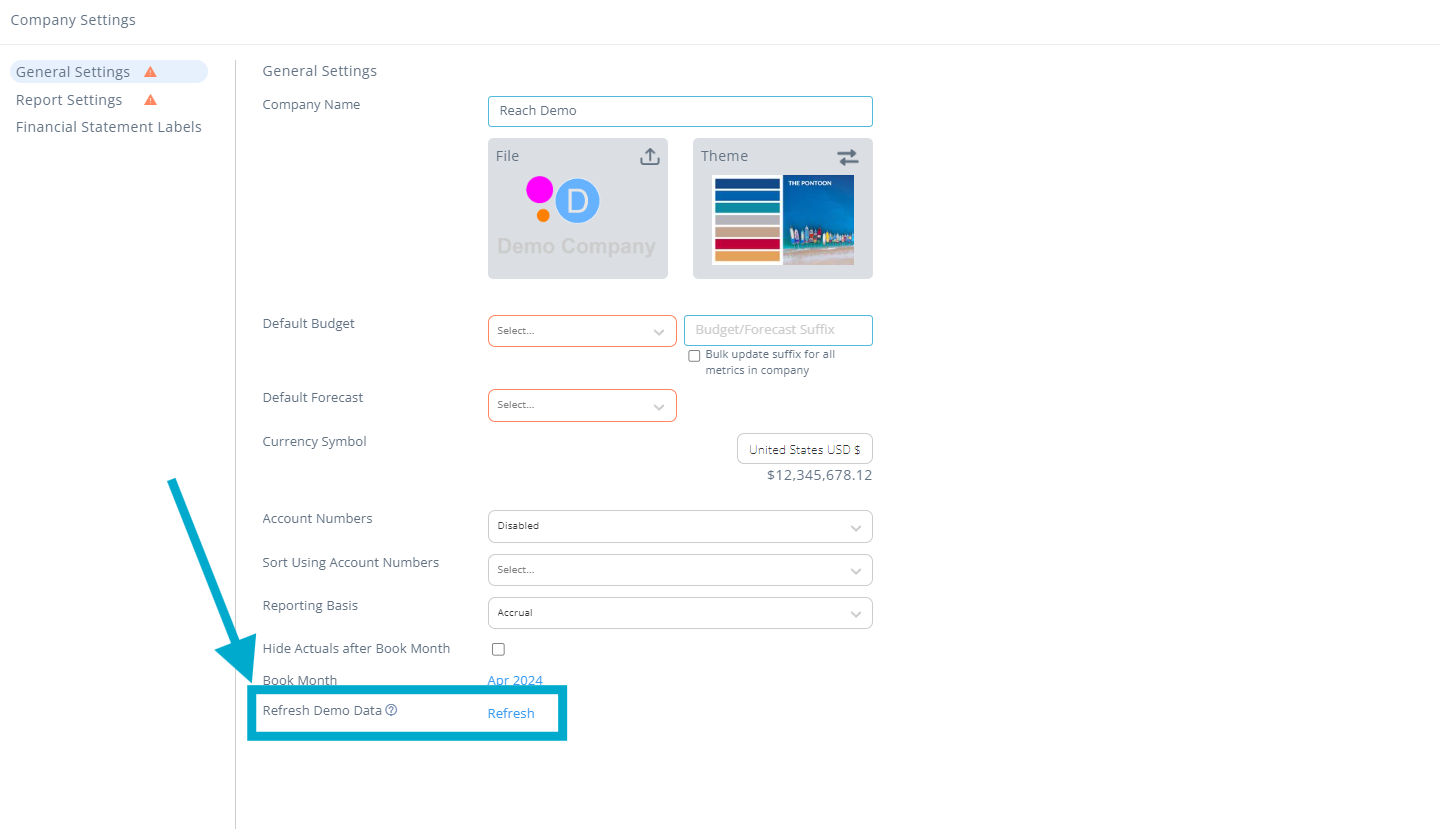This screenshot has width=1440, height=829.
Task: Select Financial Statement Labels in sidebar
Action: pos(108,127)
